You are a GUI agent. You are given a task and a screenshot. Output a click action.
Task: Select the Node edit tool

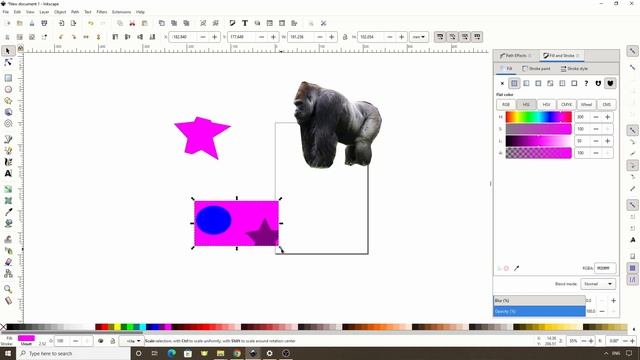(x=8, y=62)
